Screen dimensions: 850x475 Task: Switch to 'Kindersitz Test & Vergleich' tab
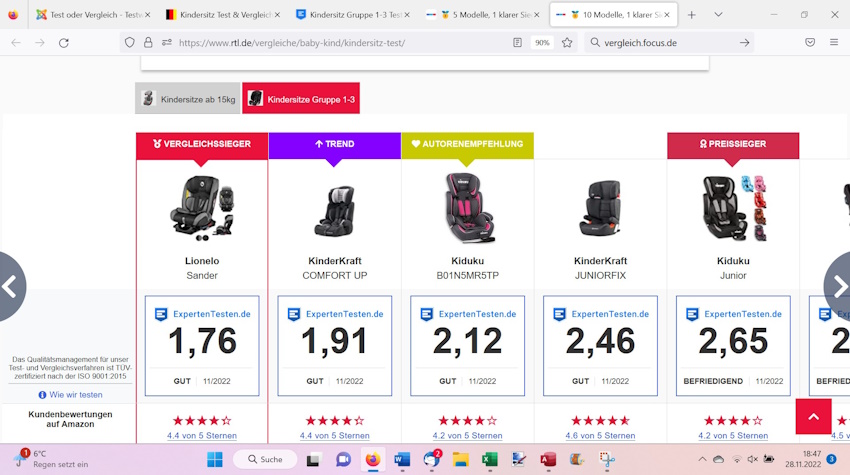221,15
